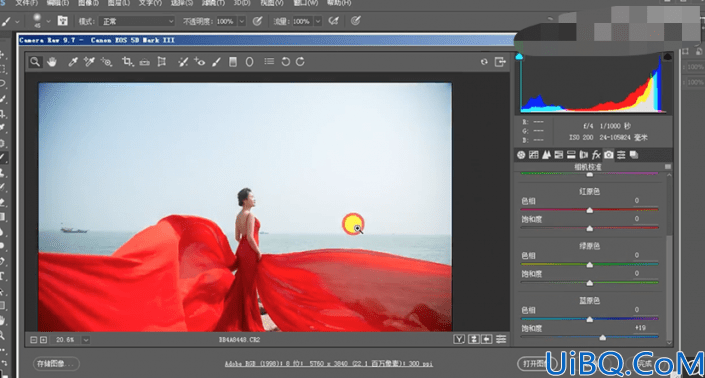Screen dimensions: 705x378
Task: Open the Camera Calibration panel tab
Action: 608,155
